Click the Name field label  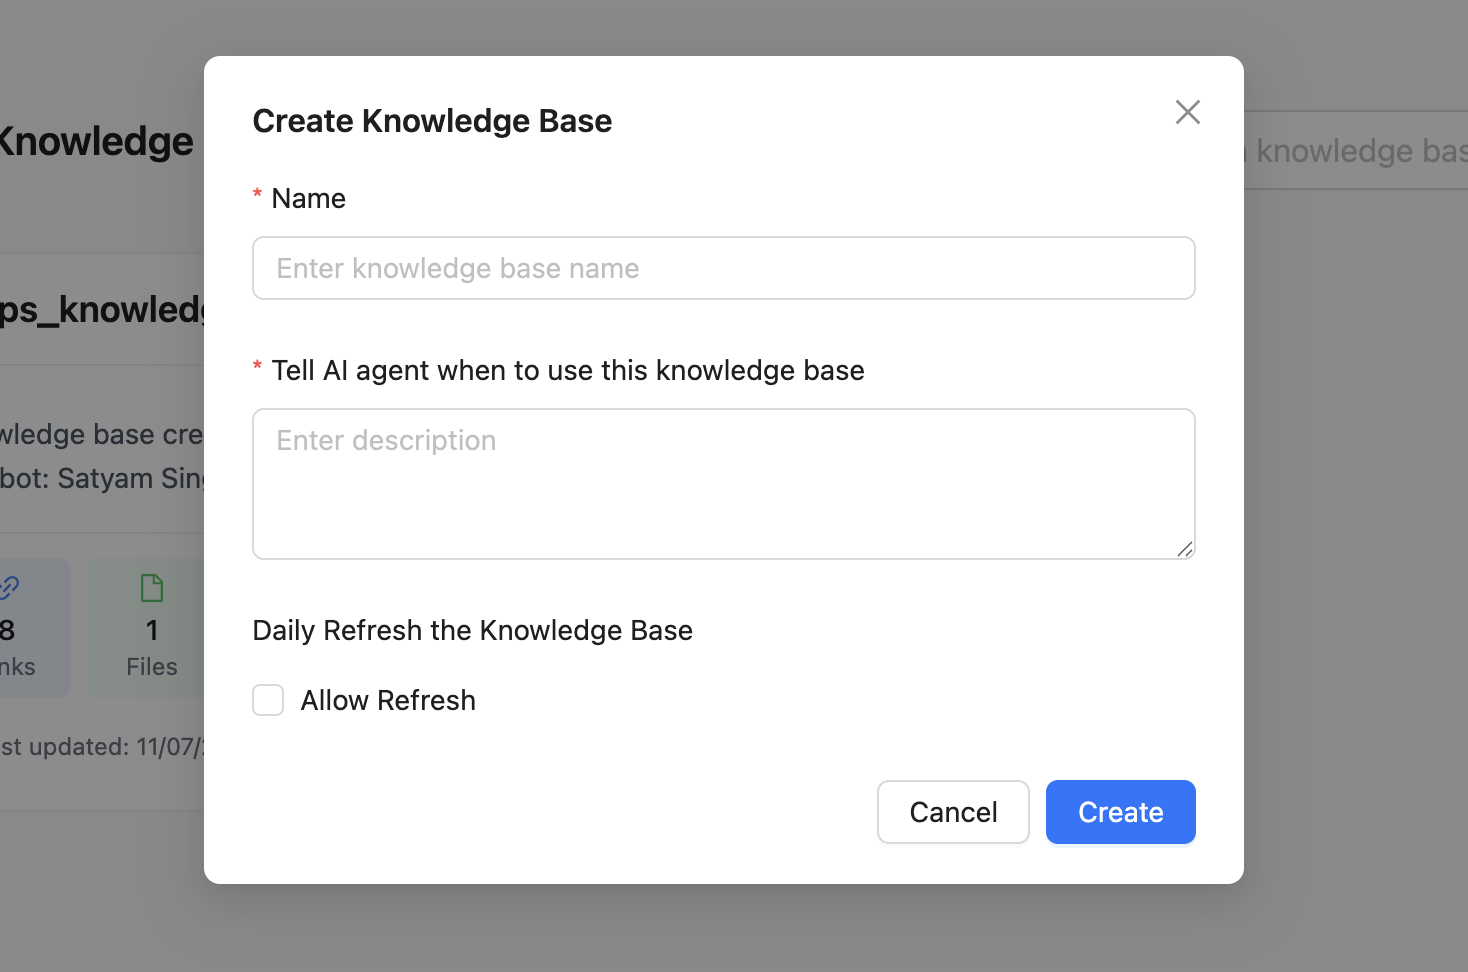pos(308,198)
